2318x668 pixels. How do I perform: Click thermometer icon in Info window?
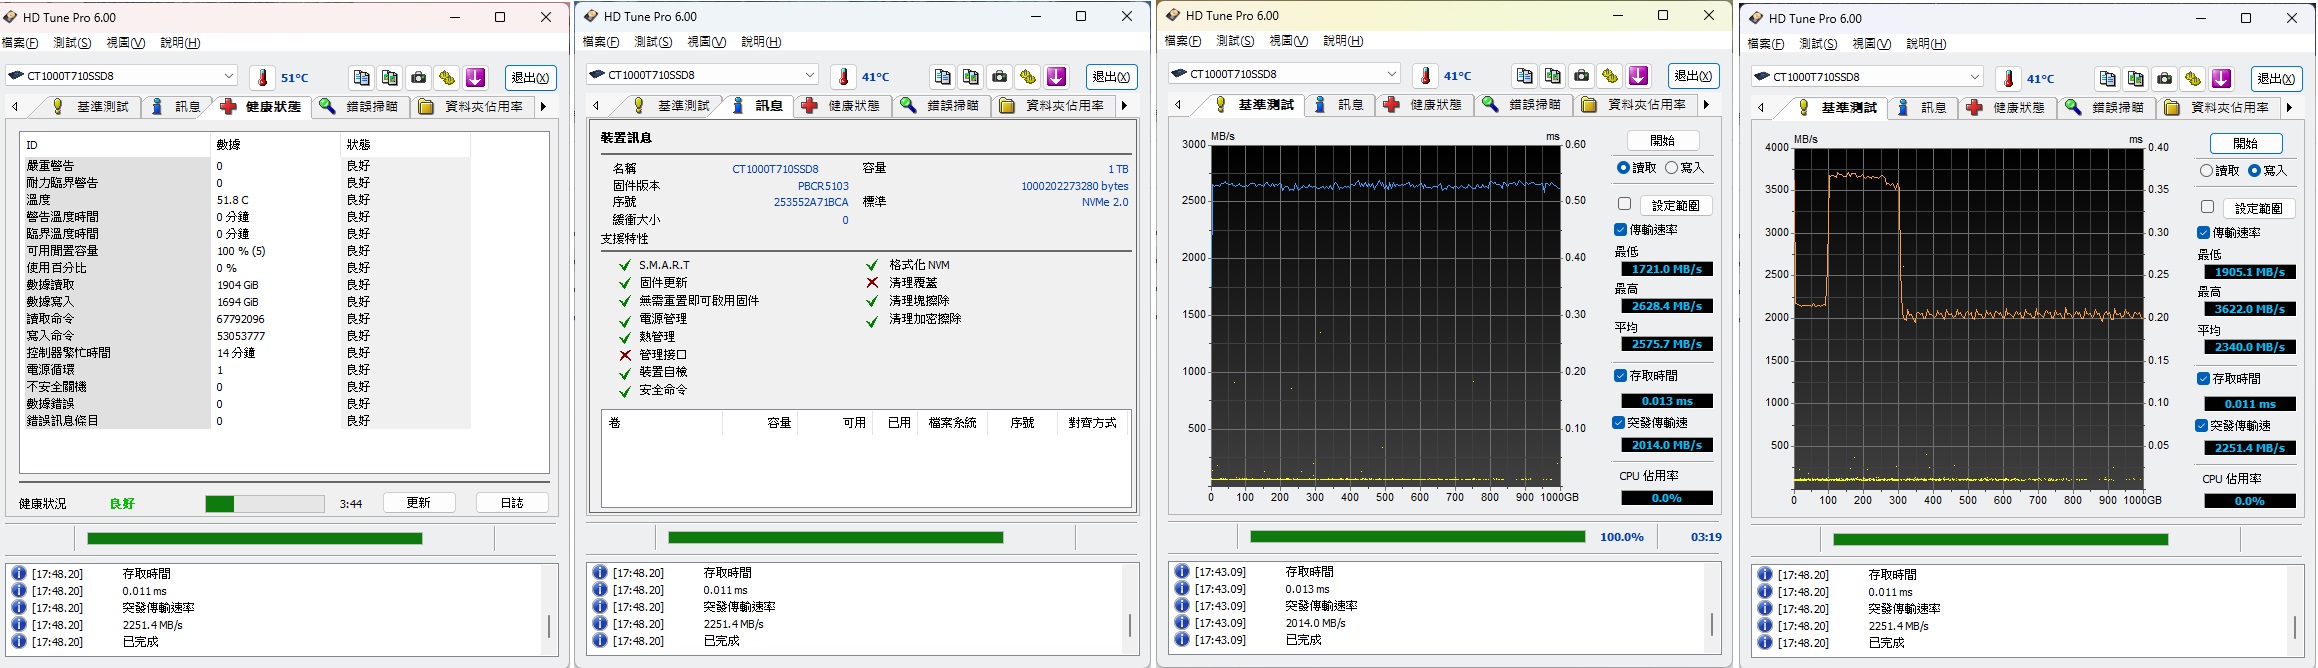[844, 77]
